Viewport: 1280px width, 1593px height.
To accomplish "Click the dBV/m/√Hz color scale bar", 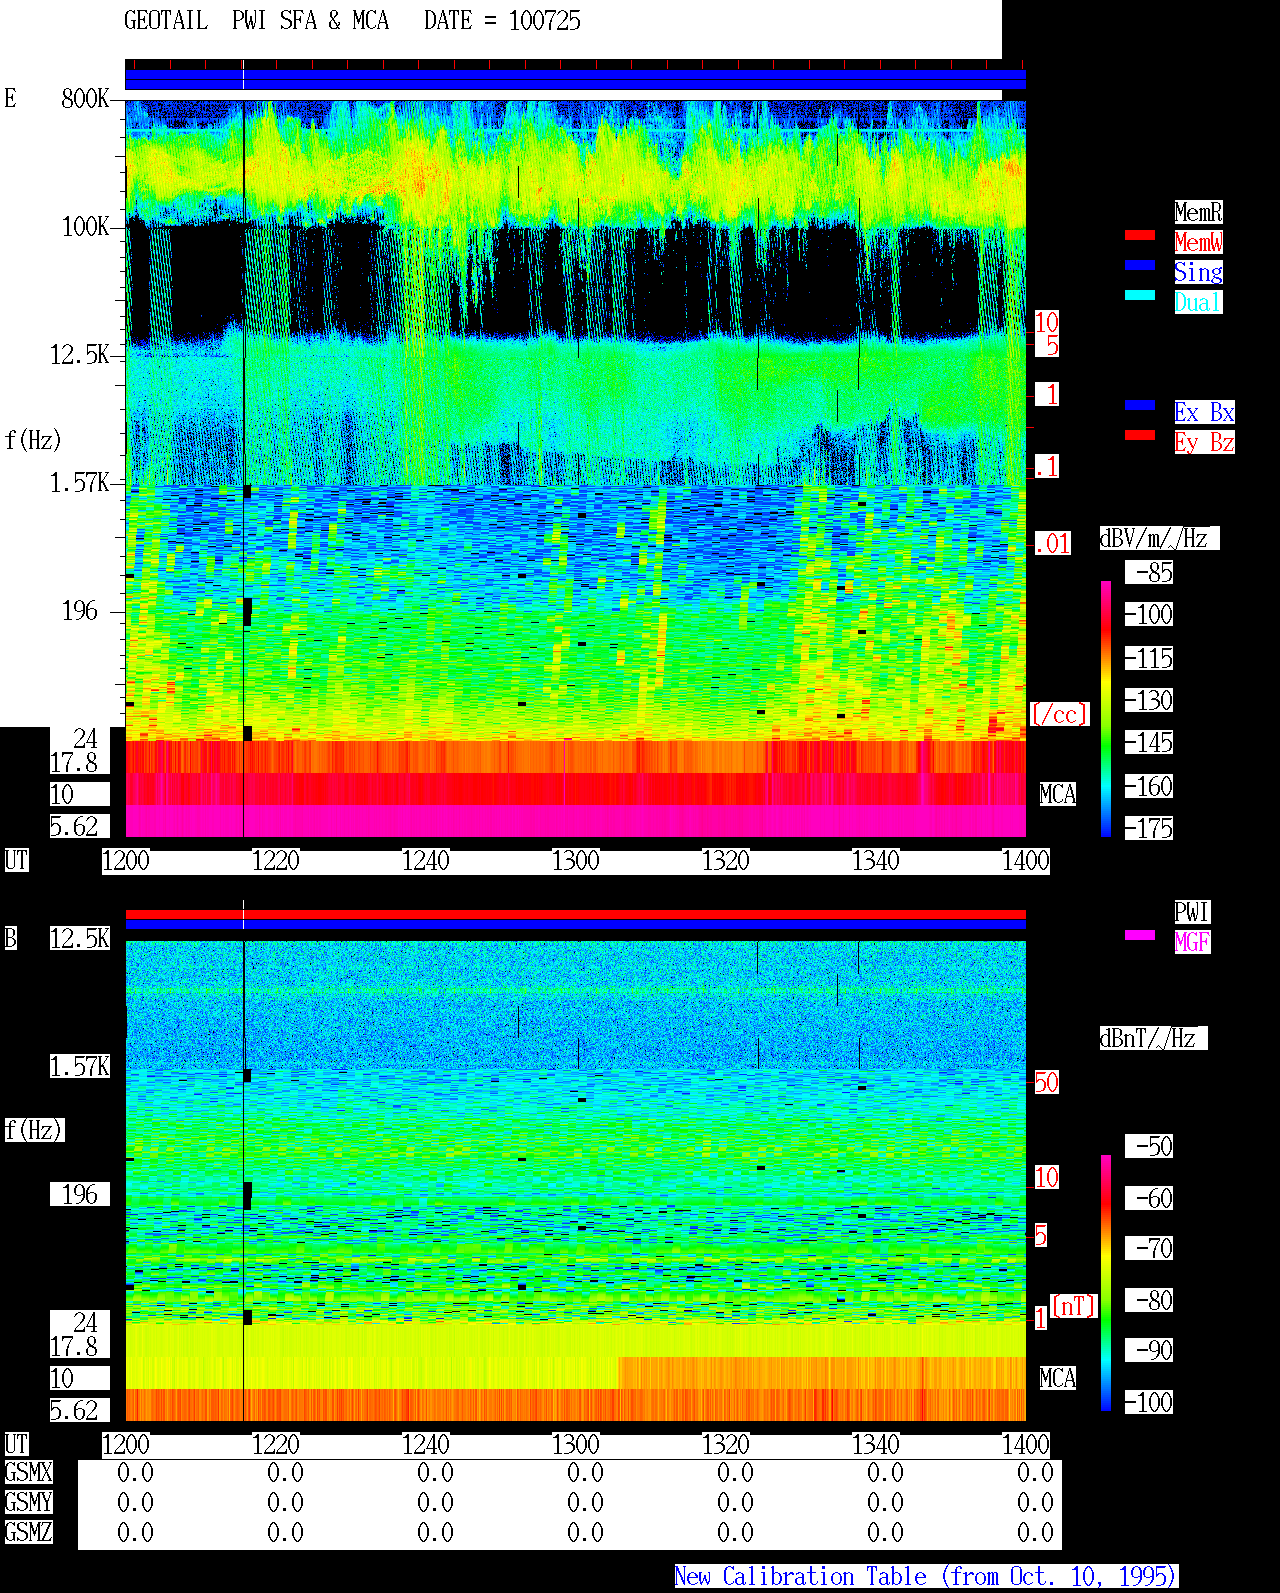I will coord(1106,709).
